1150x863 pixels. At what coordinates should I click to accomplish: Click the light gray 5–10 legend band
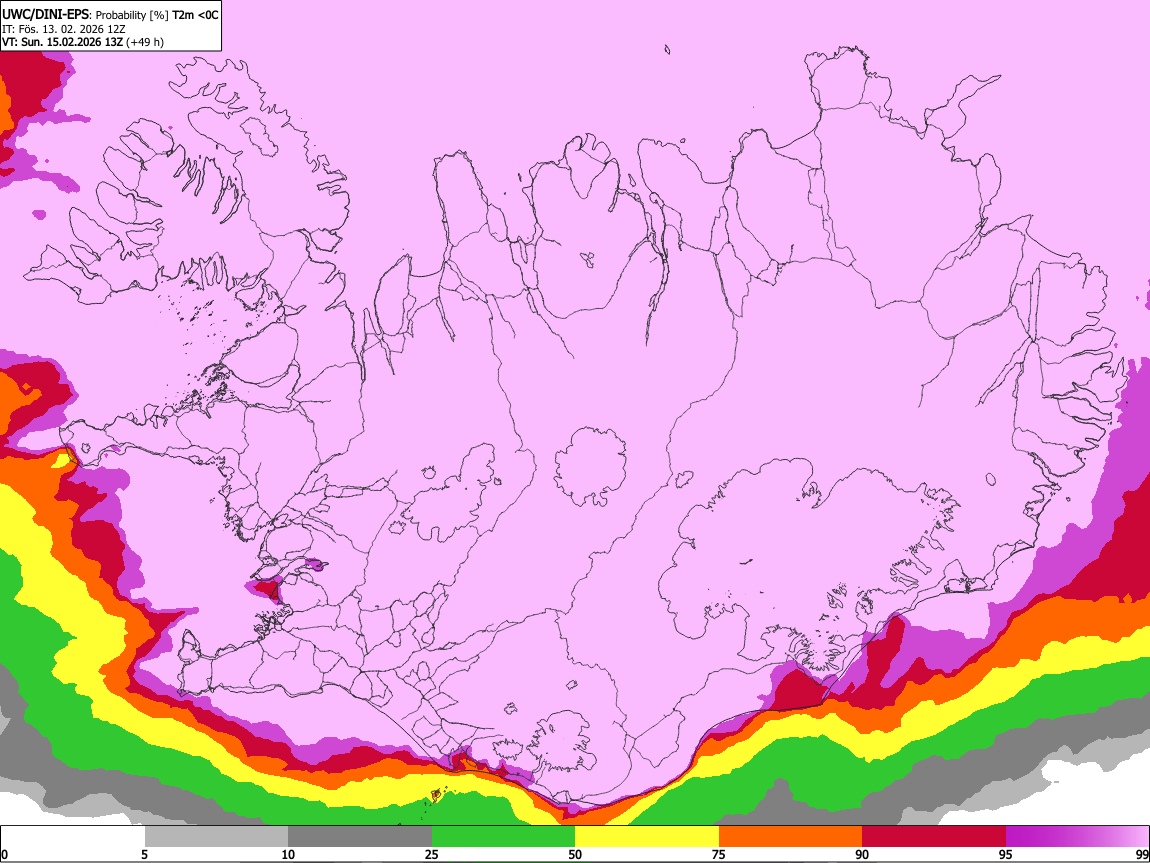pyautogui.click(x=216, y=837)
